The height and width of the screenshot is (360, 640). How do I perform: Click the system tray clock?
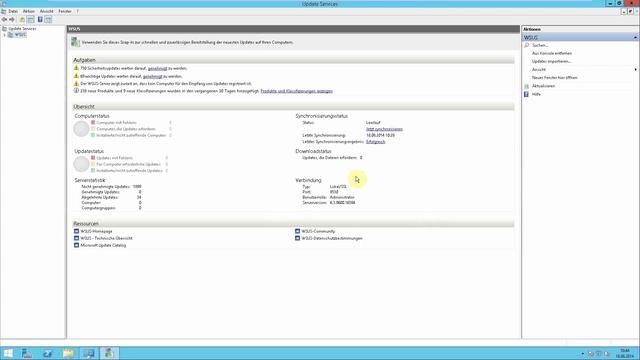[624, 353]
